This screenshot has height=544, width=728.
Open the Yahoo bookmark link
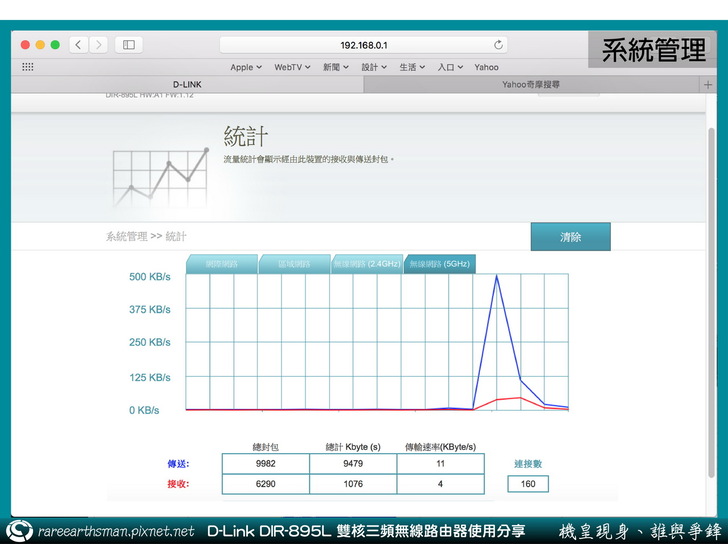(486, 67)
